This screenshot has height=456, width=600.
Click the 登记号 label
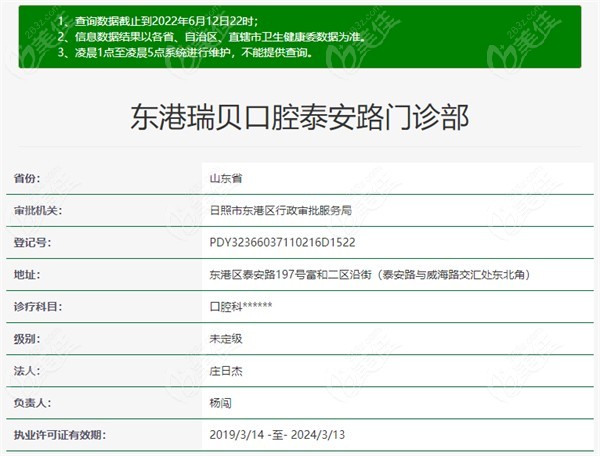pyautogui.click(x=33, y=243)
